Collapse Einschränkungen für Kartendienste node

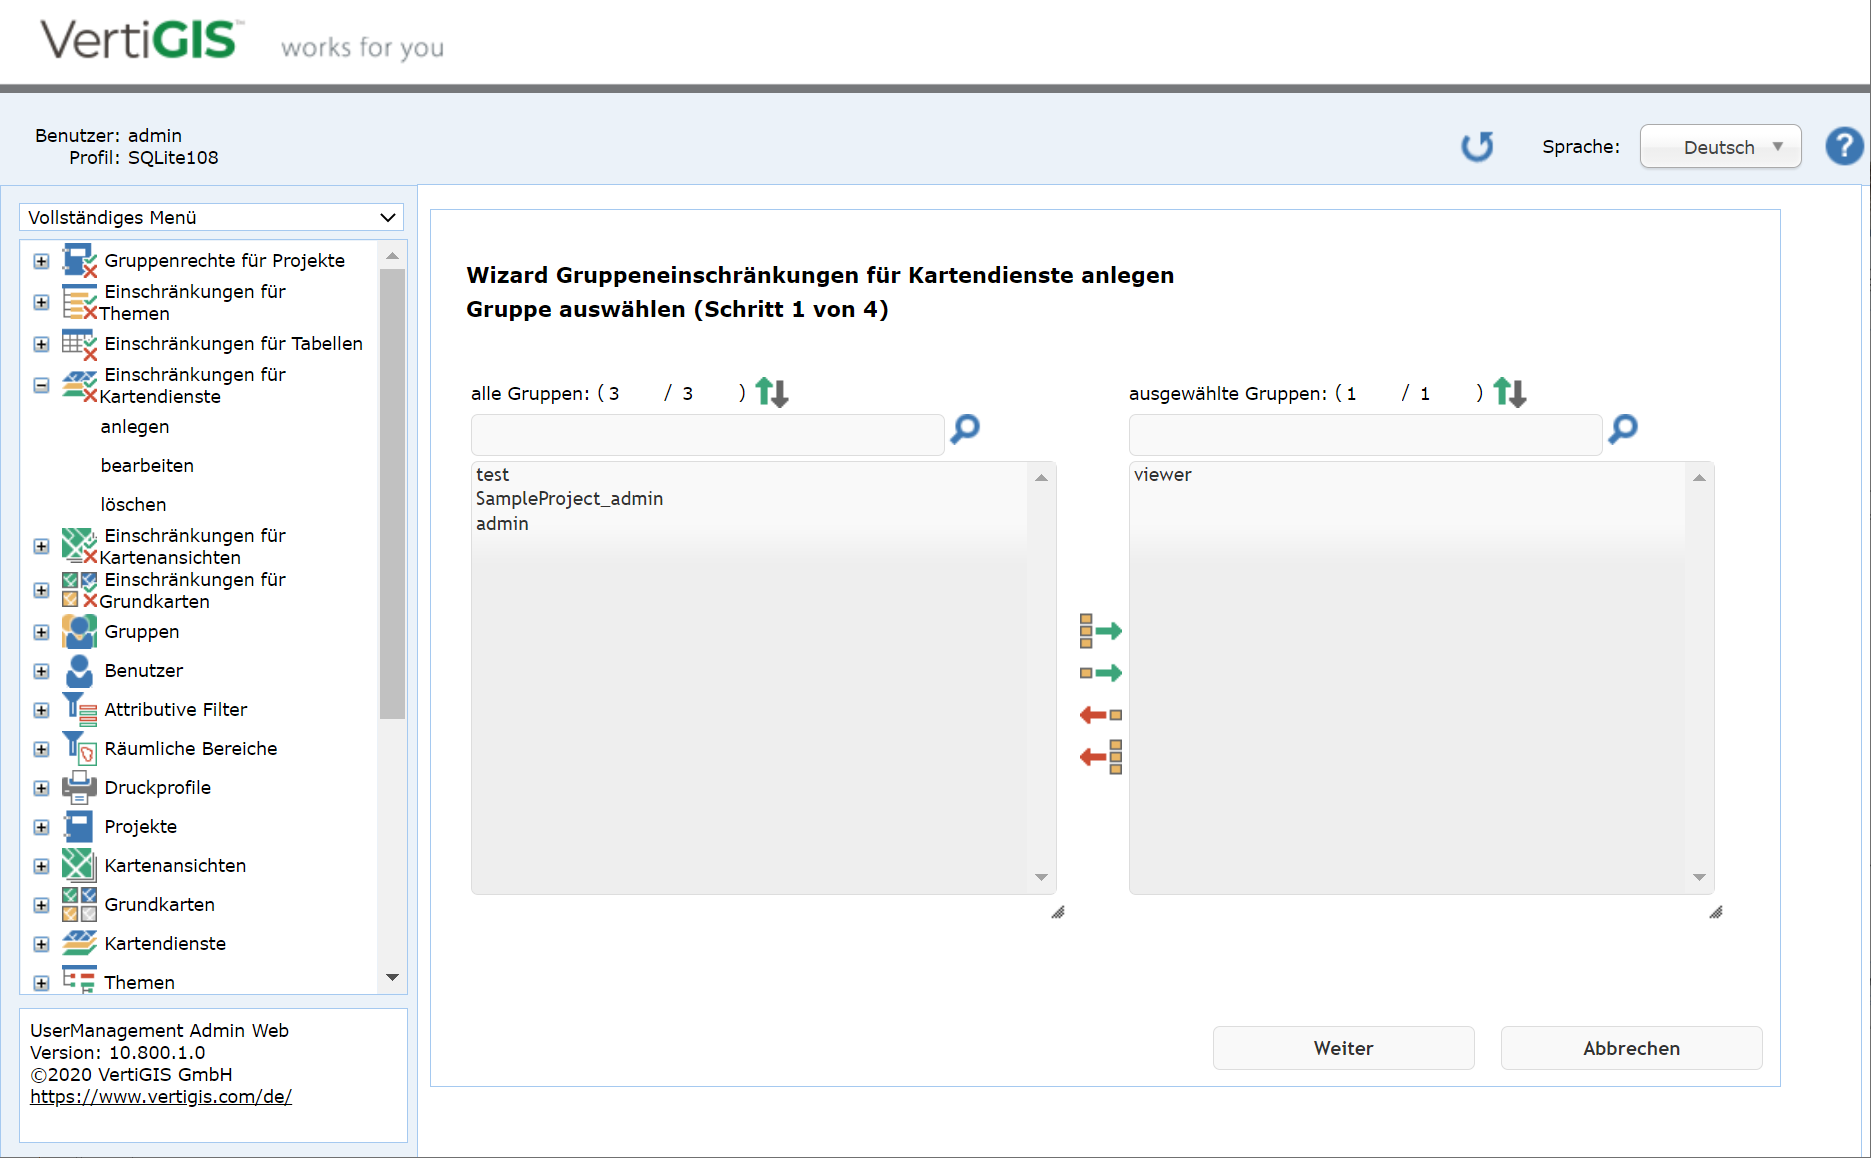[41, 385]
